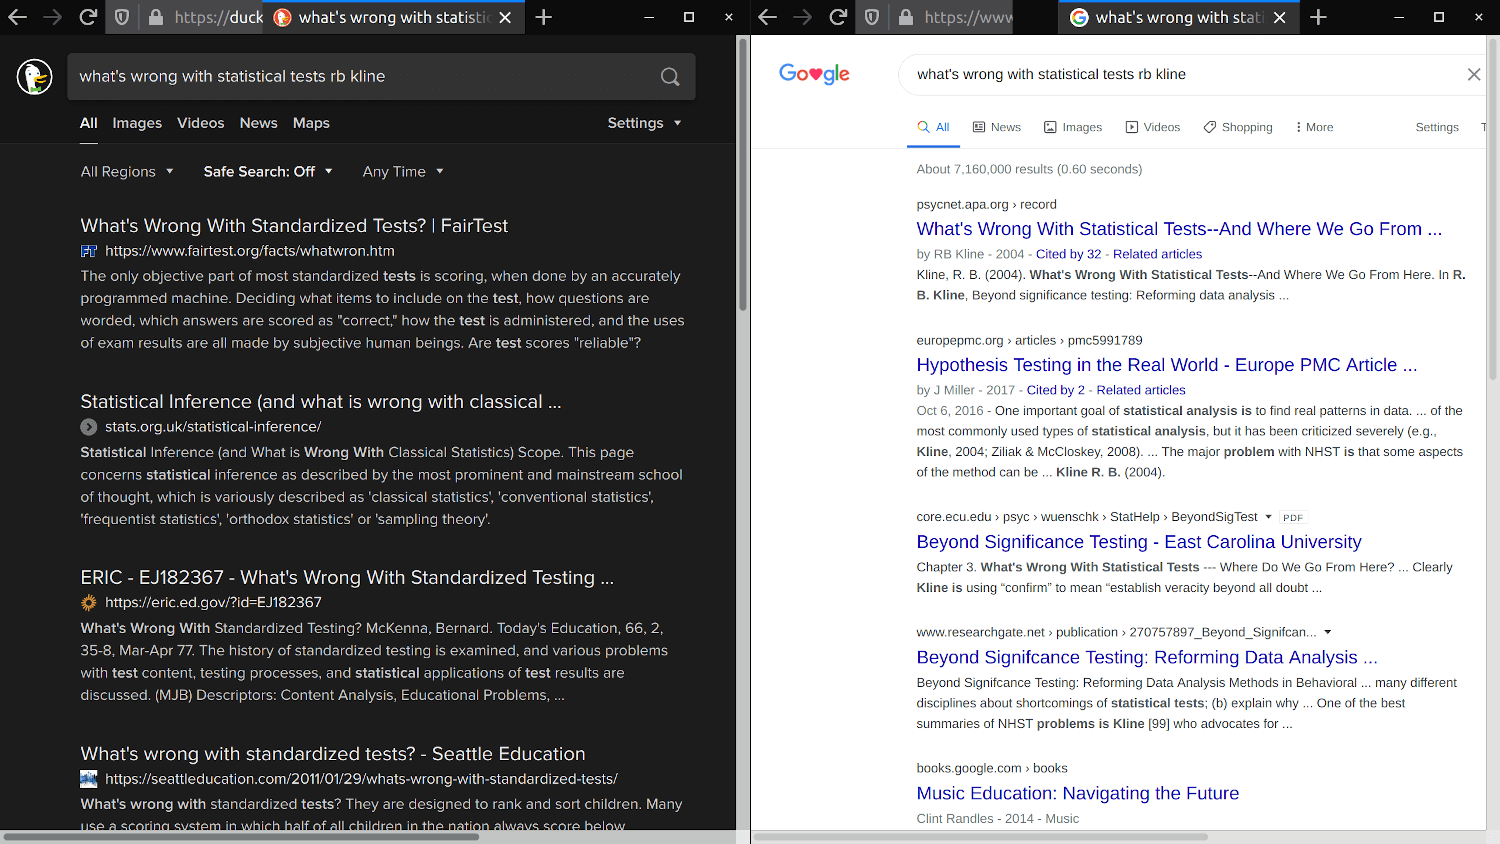1500x844 pixels.
Task: Click back arrow in the DuckDuckGo browser window
Action: (17, 17)
